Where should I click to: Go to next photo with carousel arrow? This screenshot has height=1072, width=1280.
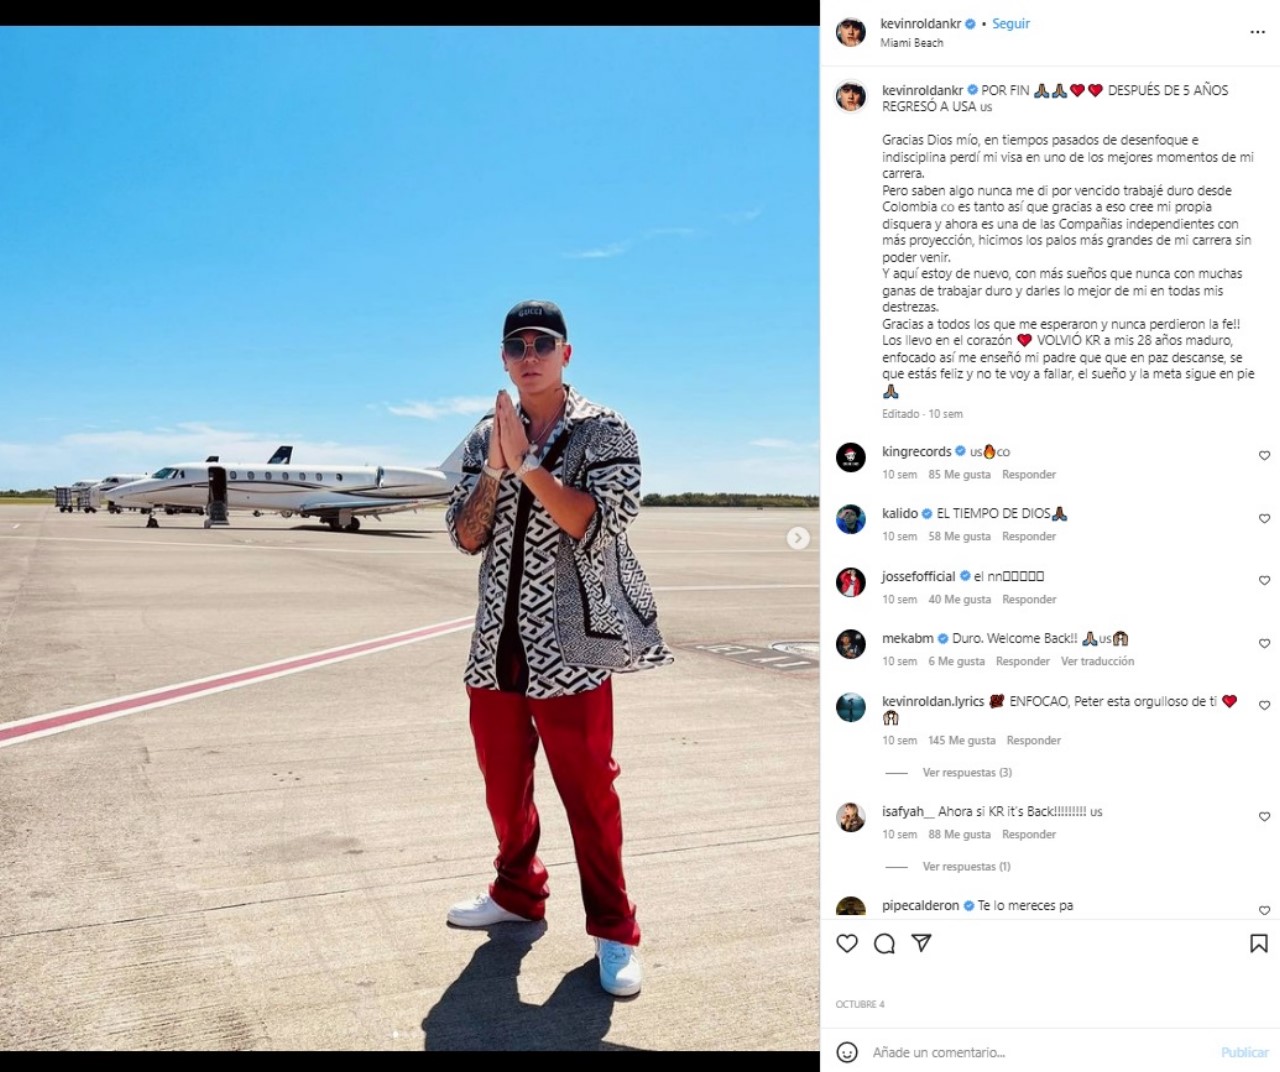point(798,538)
